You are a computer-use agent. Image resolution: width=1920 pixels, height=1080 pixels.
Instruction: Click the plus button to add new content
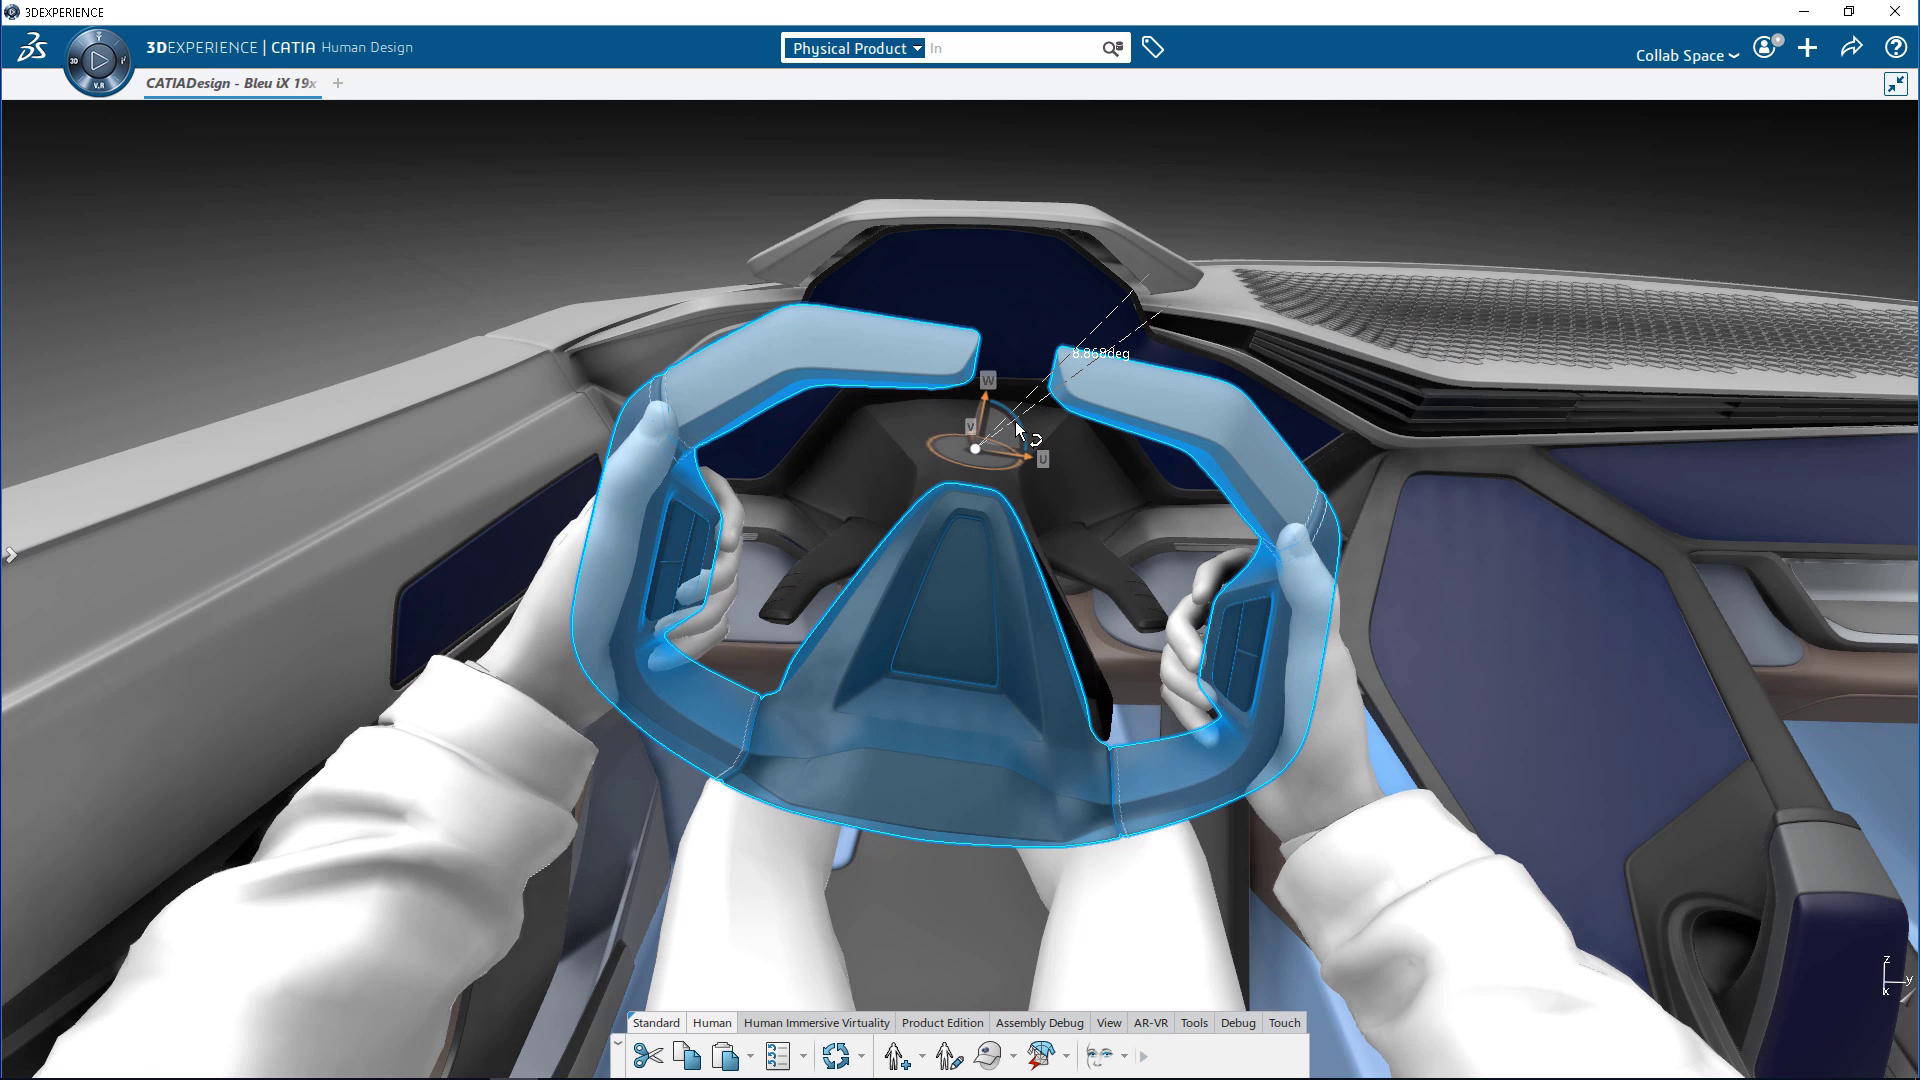(x=1807, y=47)
